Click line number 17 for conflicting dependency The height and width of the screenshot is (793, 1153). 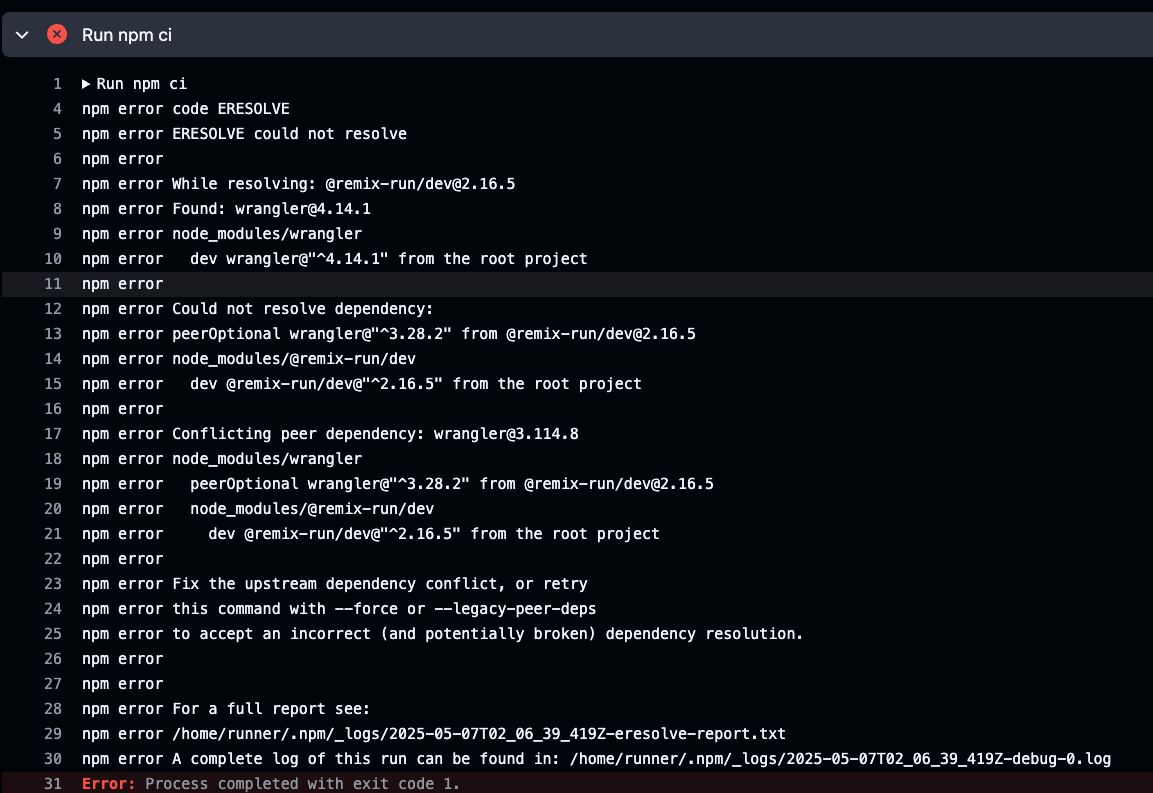point(54,434)
